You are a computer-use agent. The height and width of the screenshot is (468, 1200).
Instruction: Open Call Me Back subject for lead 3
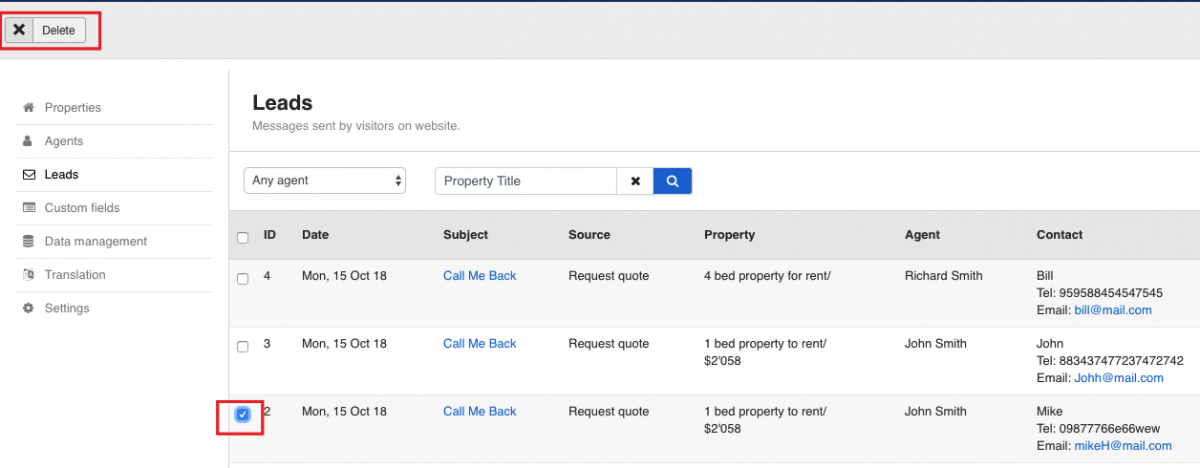coord(479,344)
